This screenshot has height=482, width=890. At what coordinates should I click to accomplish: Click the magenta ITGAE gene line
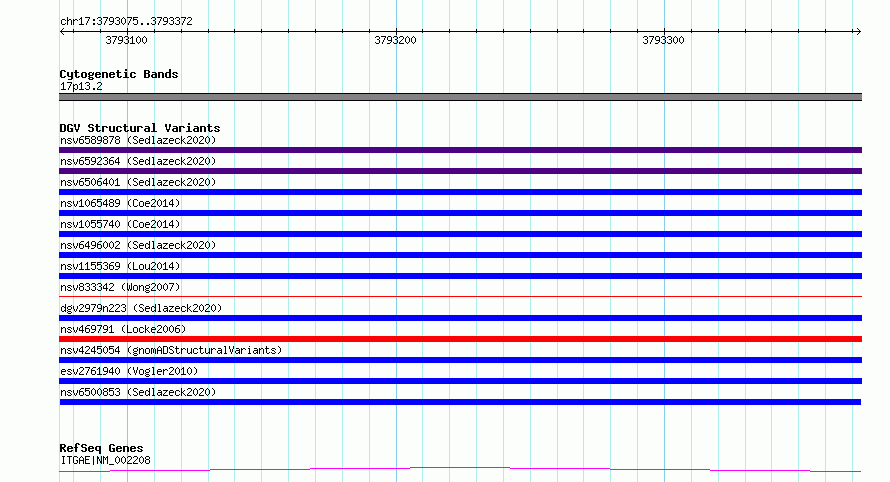point(460,470)
